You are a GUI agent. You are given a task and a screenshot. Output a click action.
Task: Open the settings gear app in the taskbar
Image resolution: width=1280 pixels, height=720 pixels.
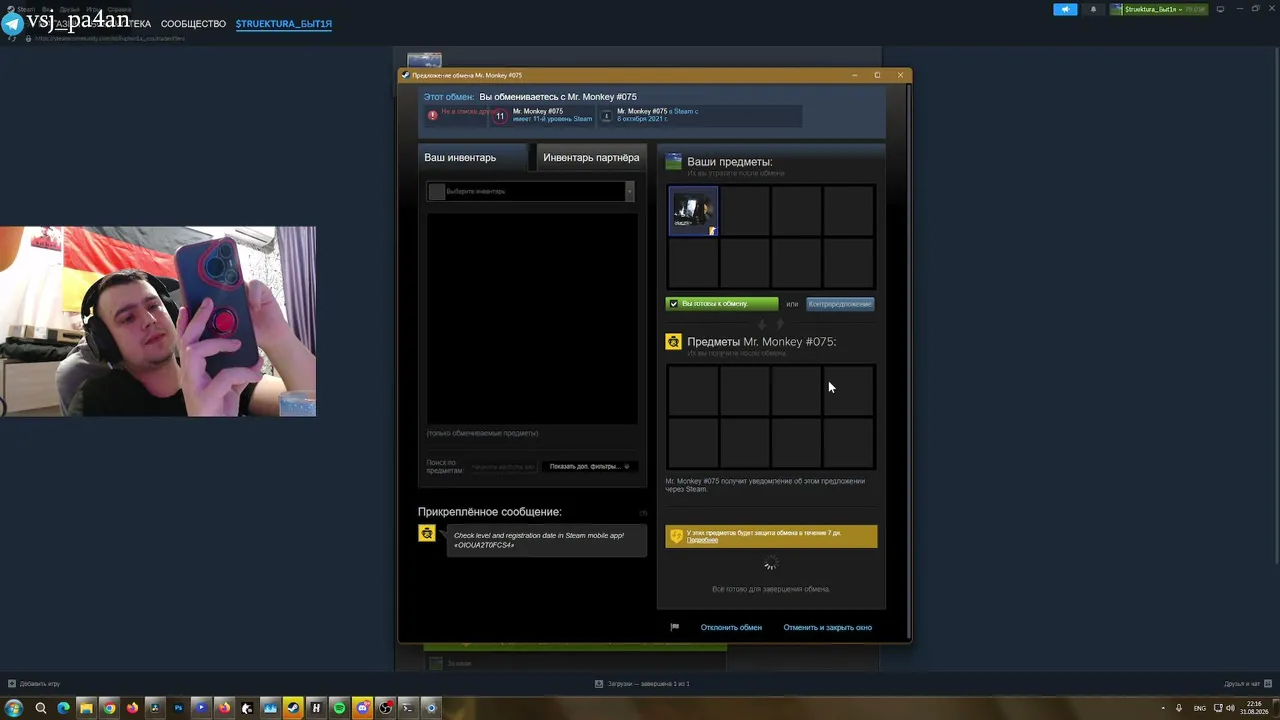click(x=431, y=708)
